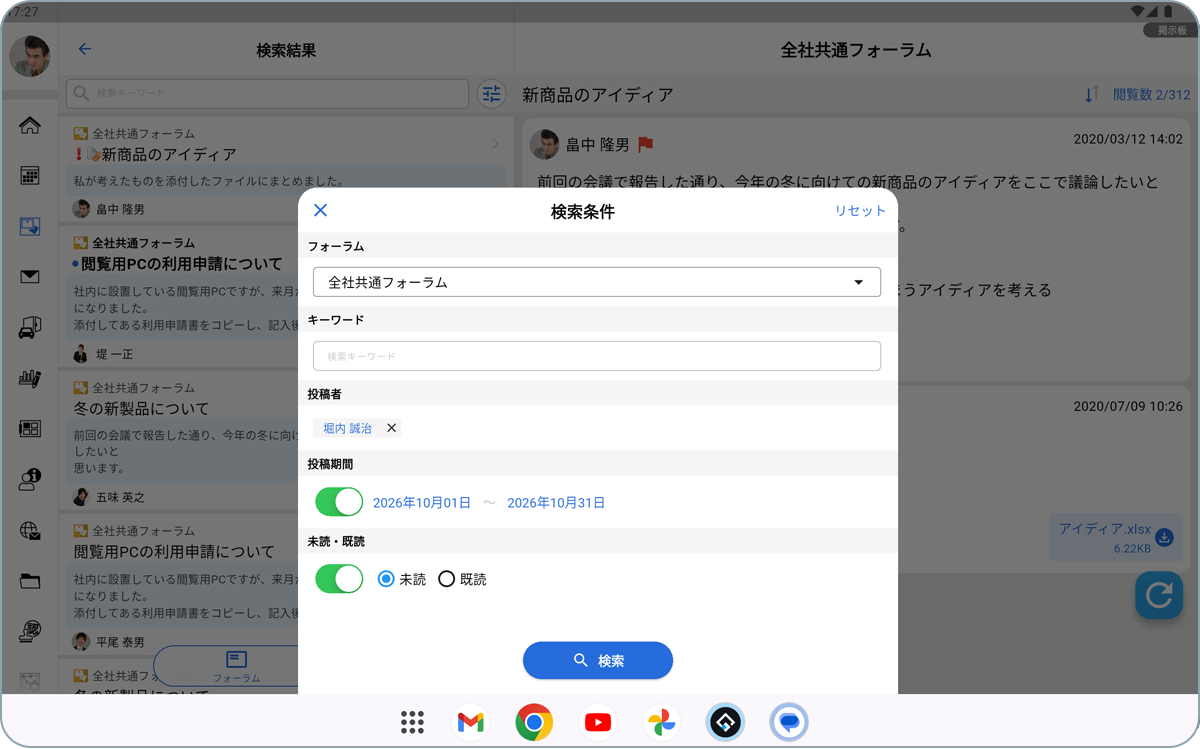The image size is (1200, 749).
Task: Click the リセット link
Action: click(x=860, y=211)
